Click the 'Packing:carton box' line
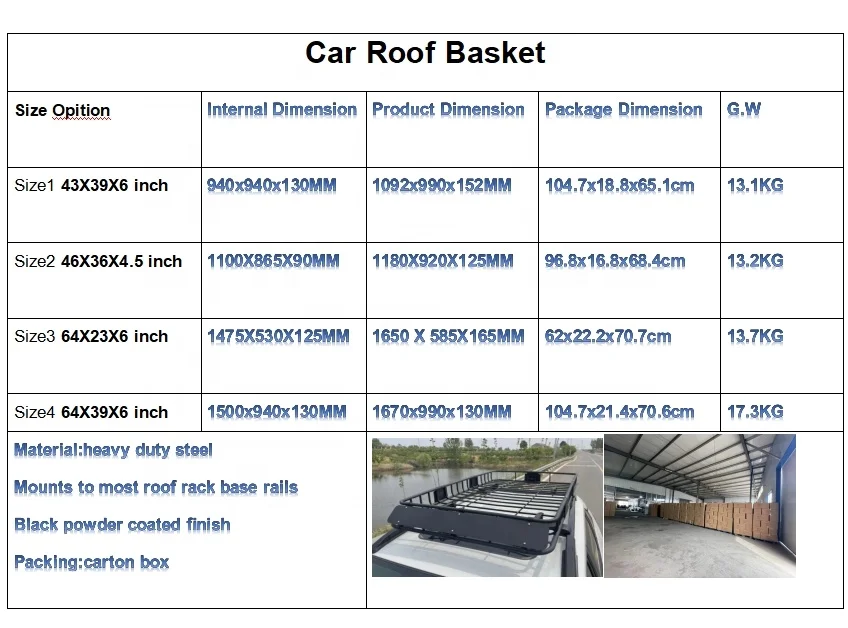Screen dimensions: 848x628 point(91,563)
